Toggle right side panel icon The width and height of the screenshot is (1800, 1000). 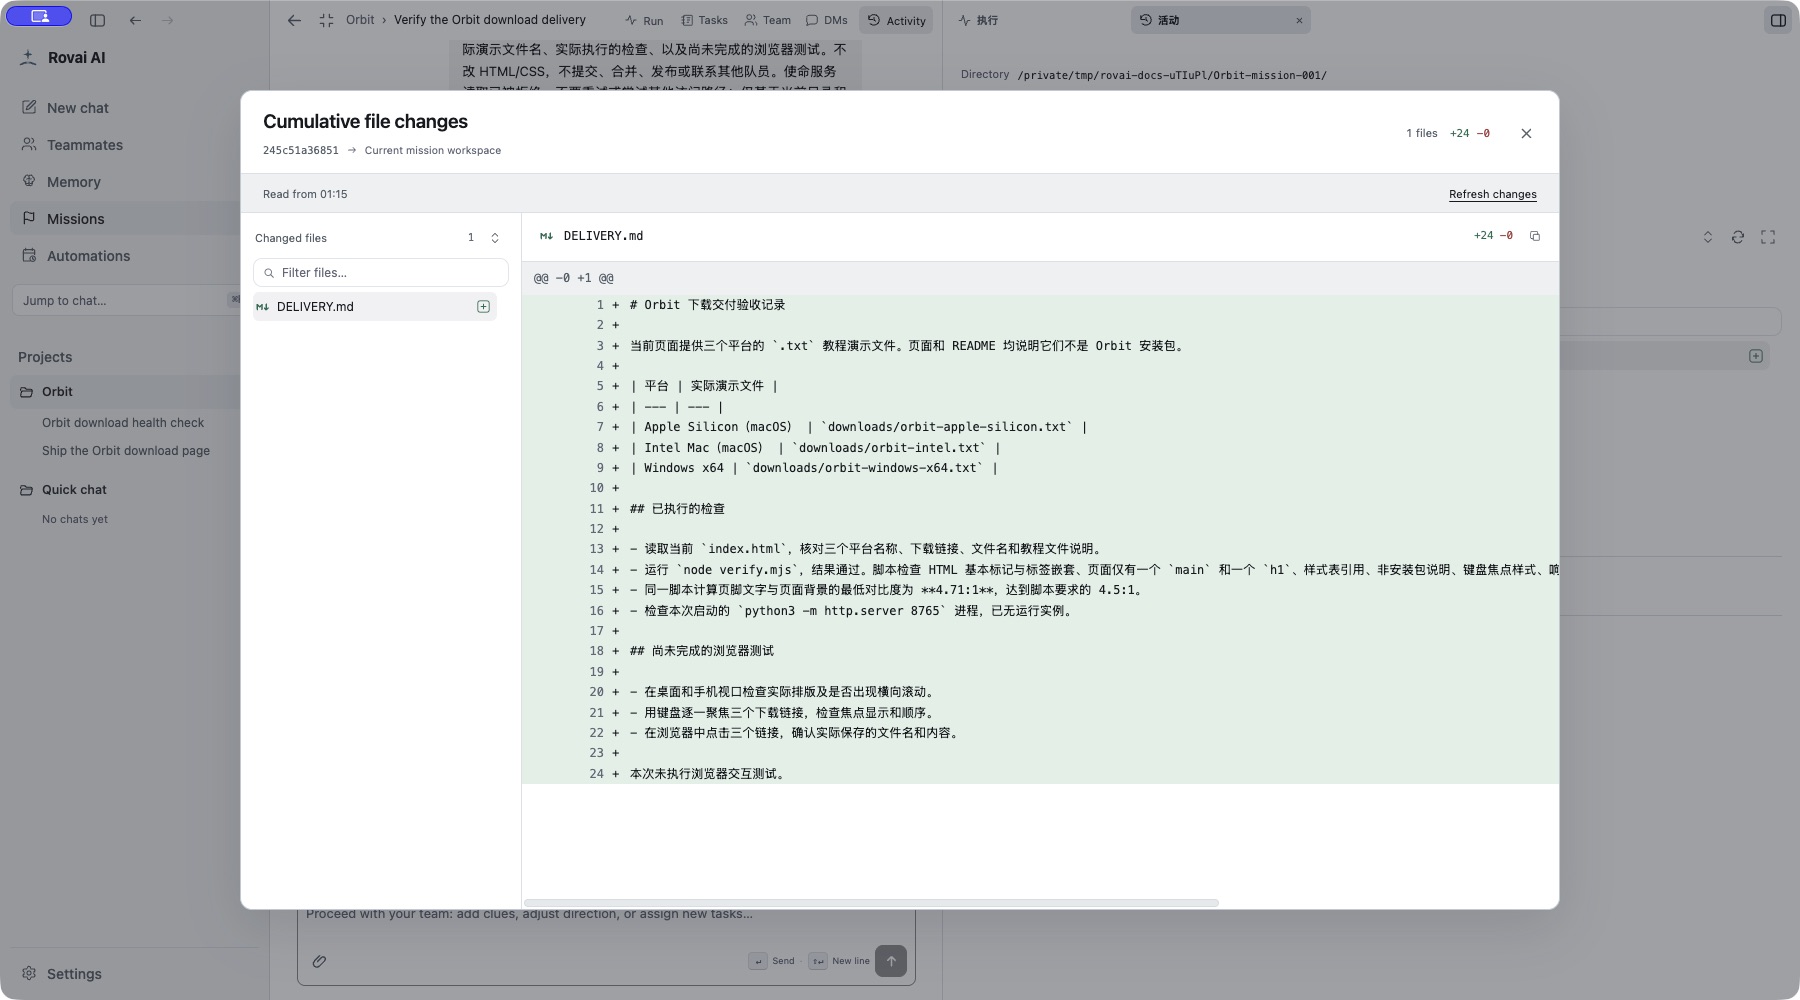[x=1778, y=20]
